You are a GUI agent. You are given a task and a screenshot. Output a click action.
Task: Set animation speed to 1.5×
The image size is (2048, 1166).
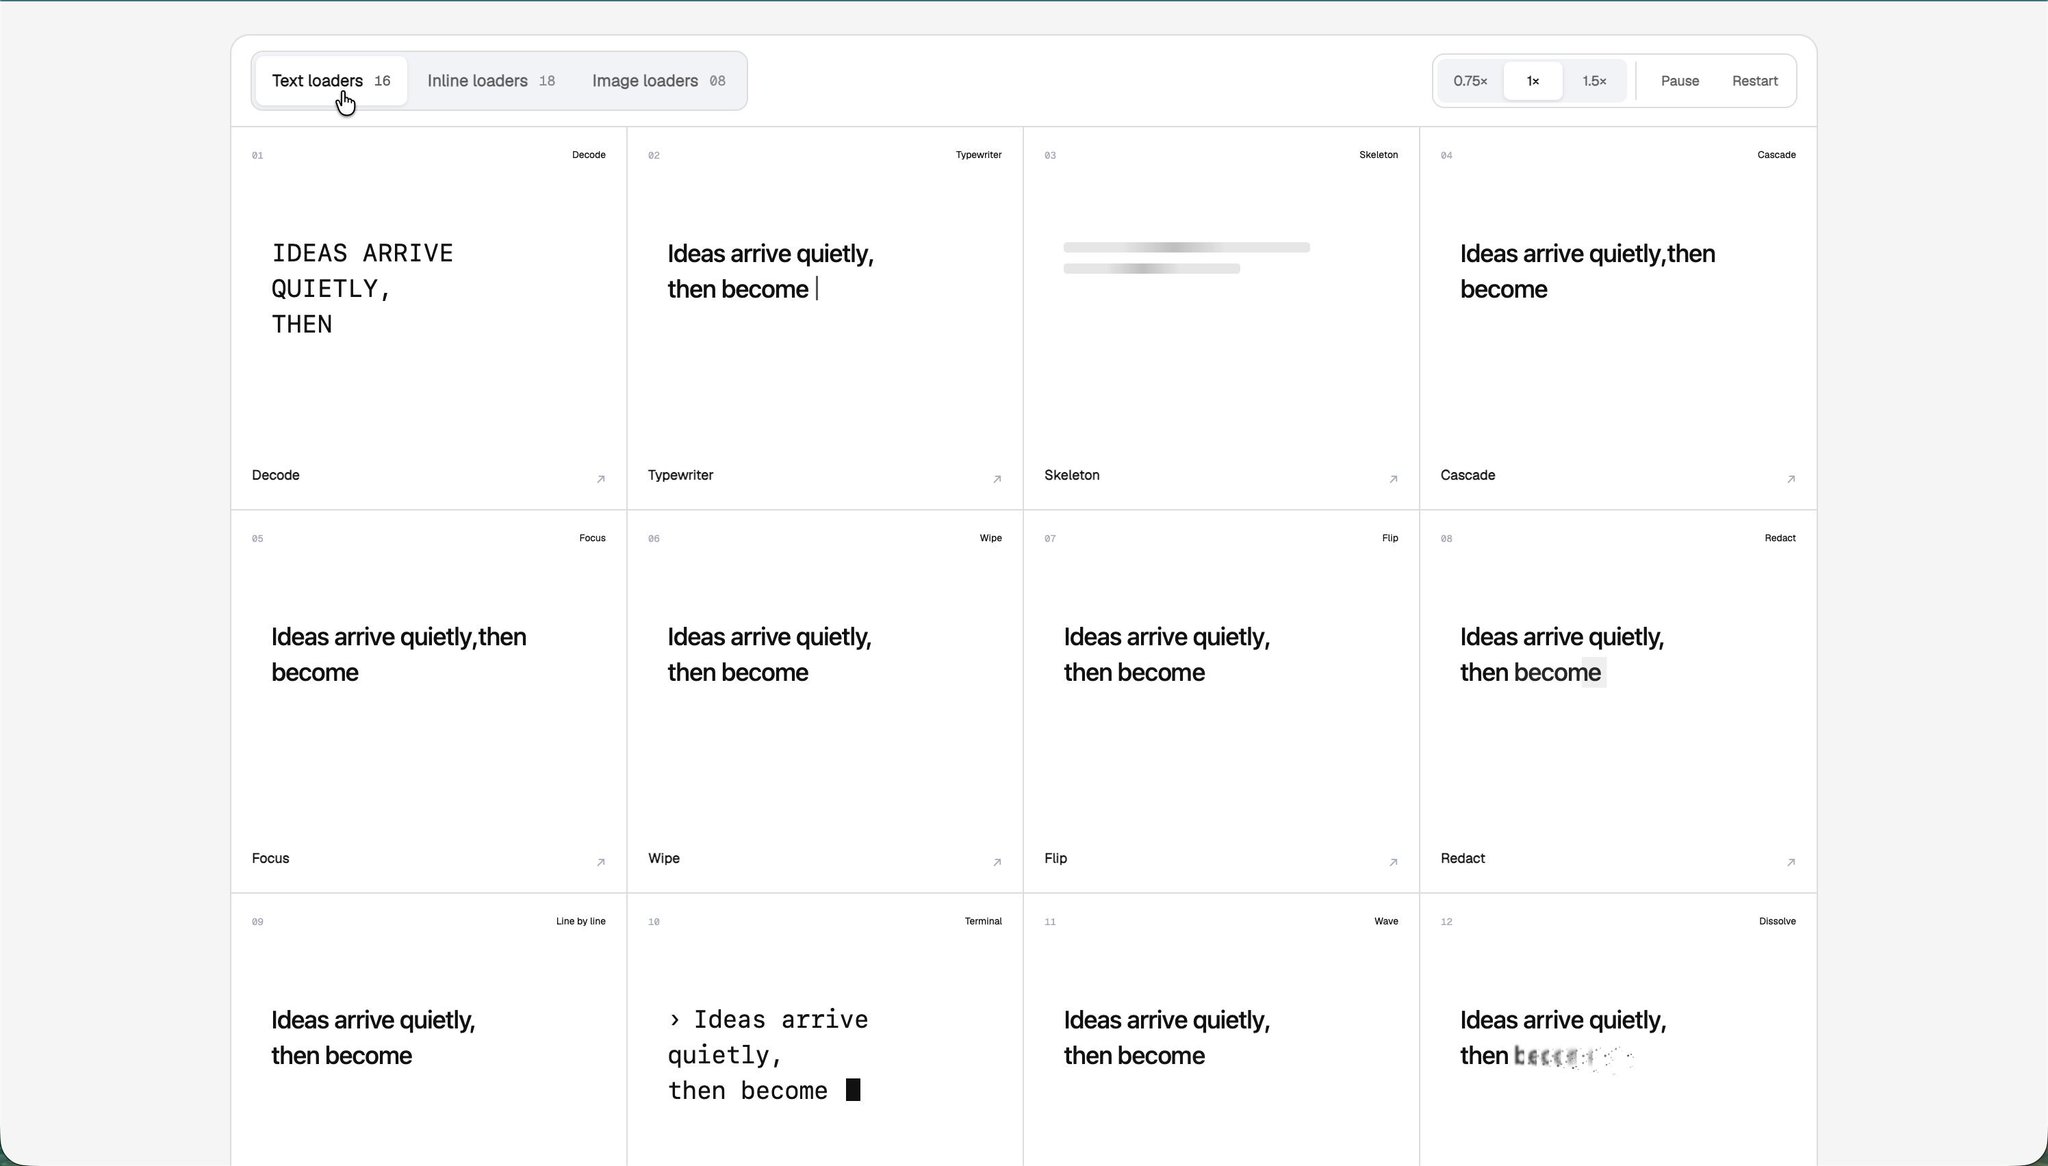[1594, 81]
